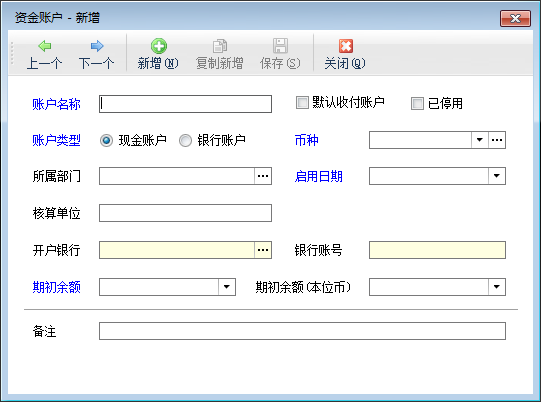Image resolution: width=541 pixels, height=402 pixels.
Task: Expand the 期初余额(本位币) dropdown arrow
Action: (x=497, y=287)
